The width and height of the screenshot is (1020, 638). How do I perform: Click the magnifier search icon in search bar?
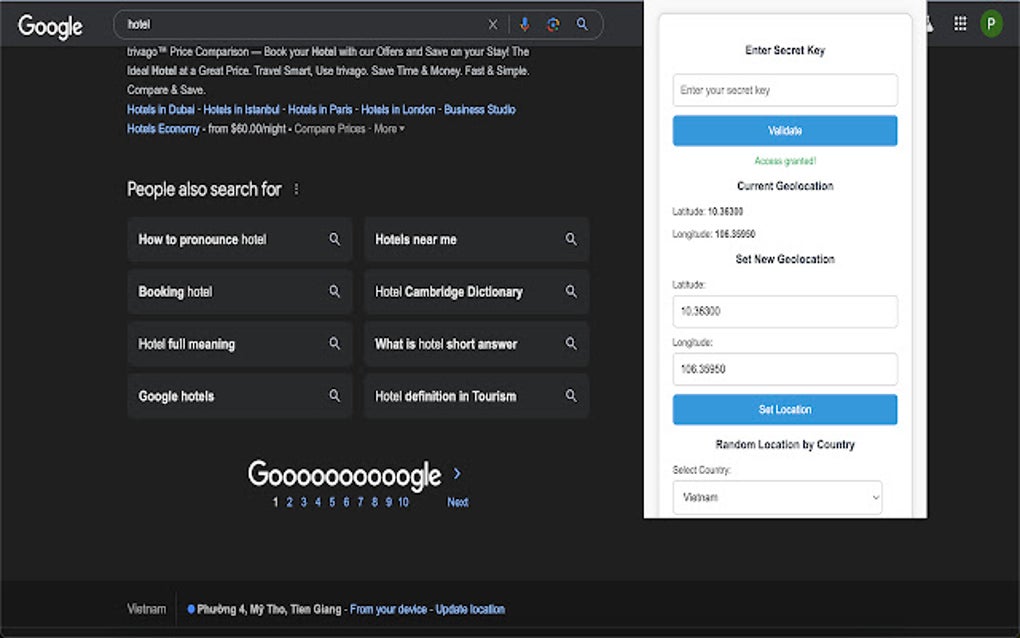point(582,25)
